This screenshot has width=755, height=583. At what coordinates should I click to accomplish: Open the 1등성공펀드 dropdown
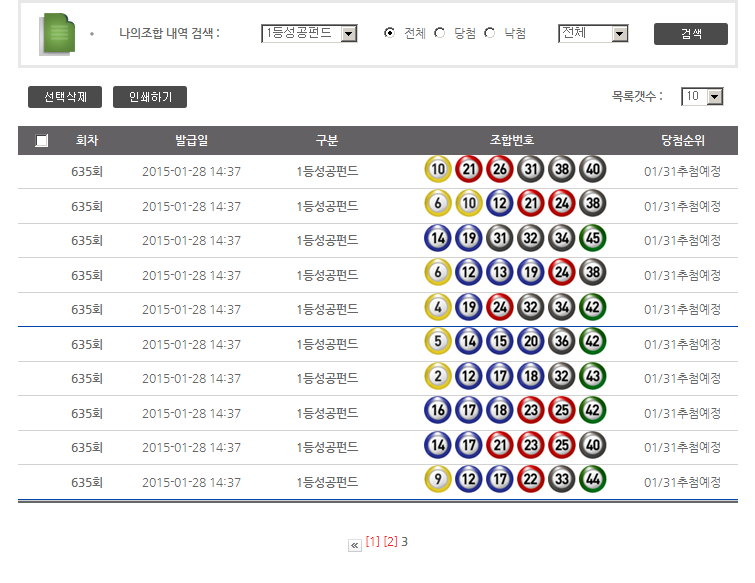click(x=309, y=34)
